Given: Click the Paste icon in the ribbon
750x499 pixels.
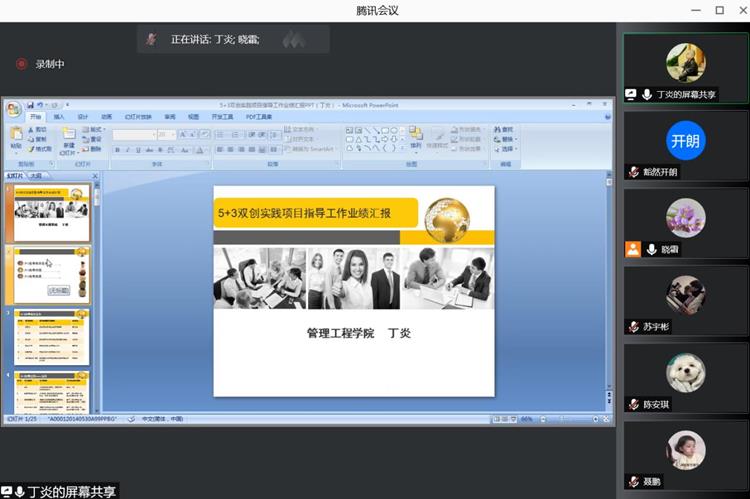Looking at the screenshot, I should click(16, 135).
